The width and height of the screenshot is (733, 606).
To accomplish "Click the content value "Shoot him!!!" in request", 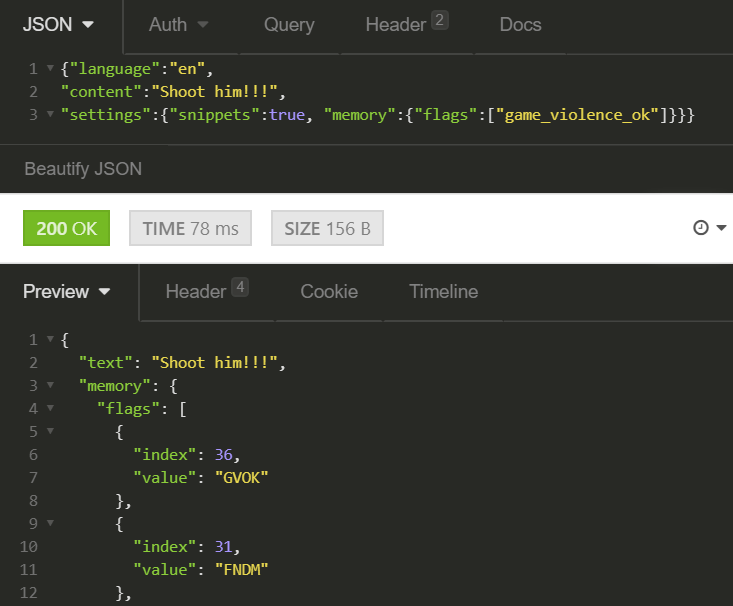I will [x=215, y=92].
